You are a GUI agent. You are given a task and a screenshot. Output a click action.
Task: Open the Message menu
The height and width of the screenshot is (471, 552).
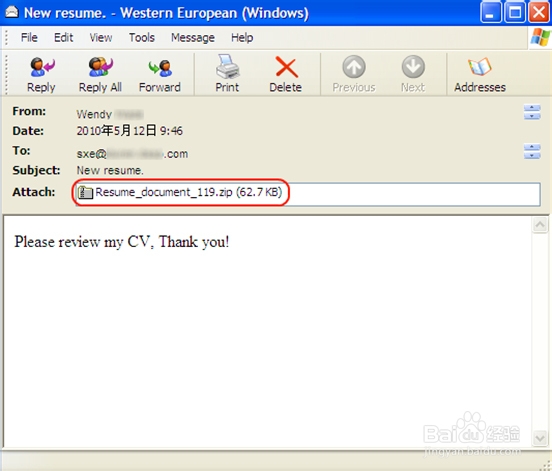tap(193, 37)
